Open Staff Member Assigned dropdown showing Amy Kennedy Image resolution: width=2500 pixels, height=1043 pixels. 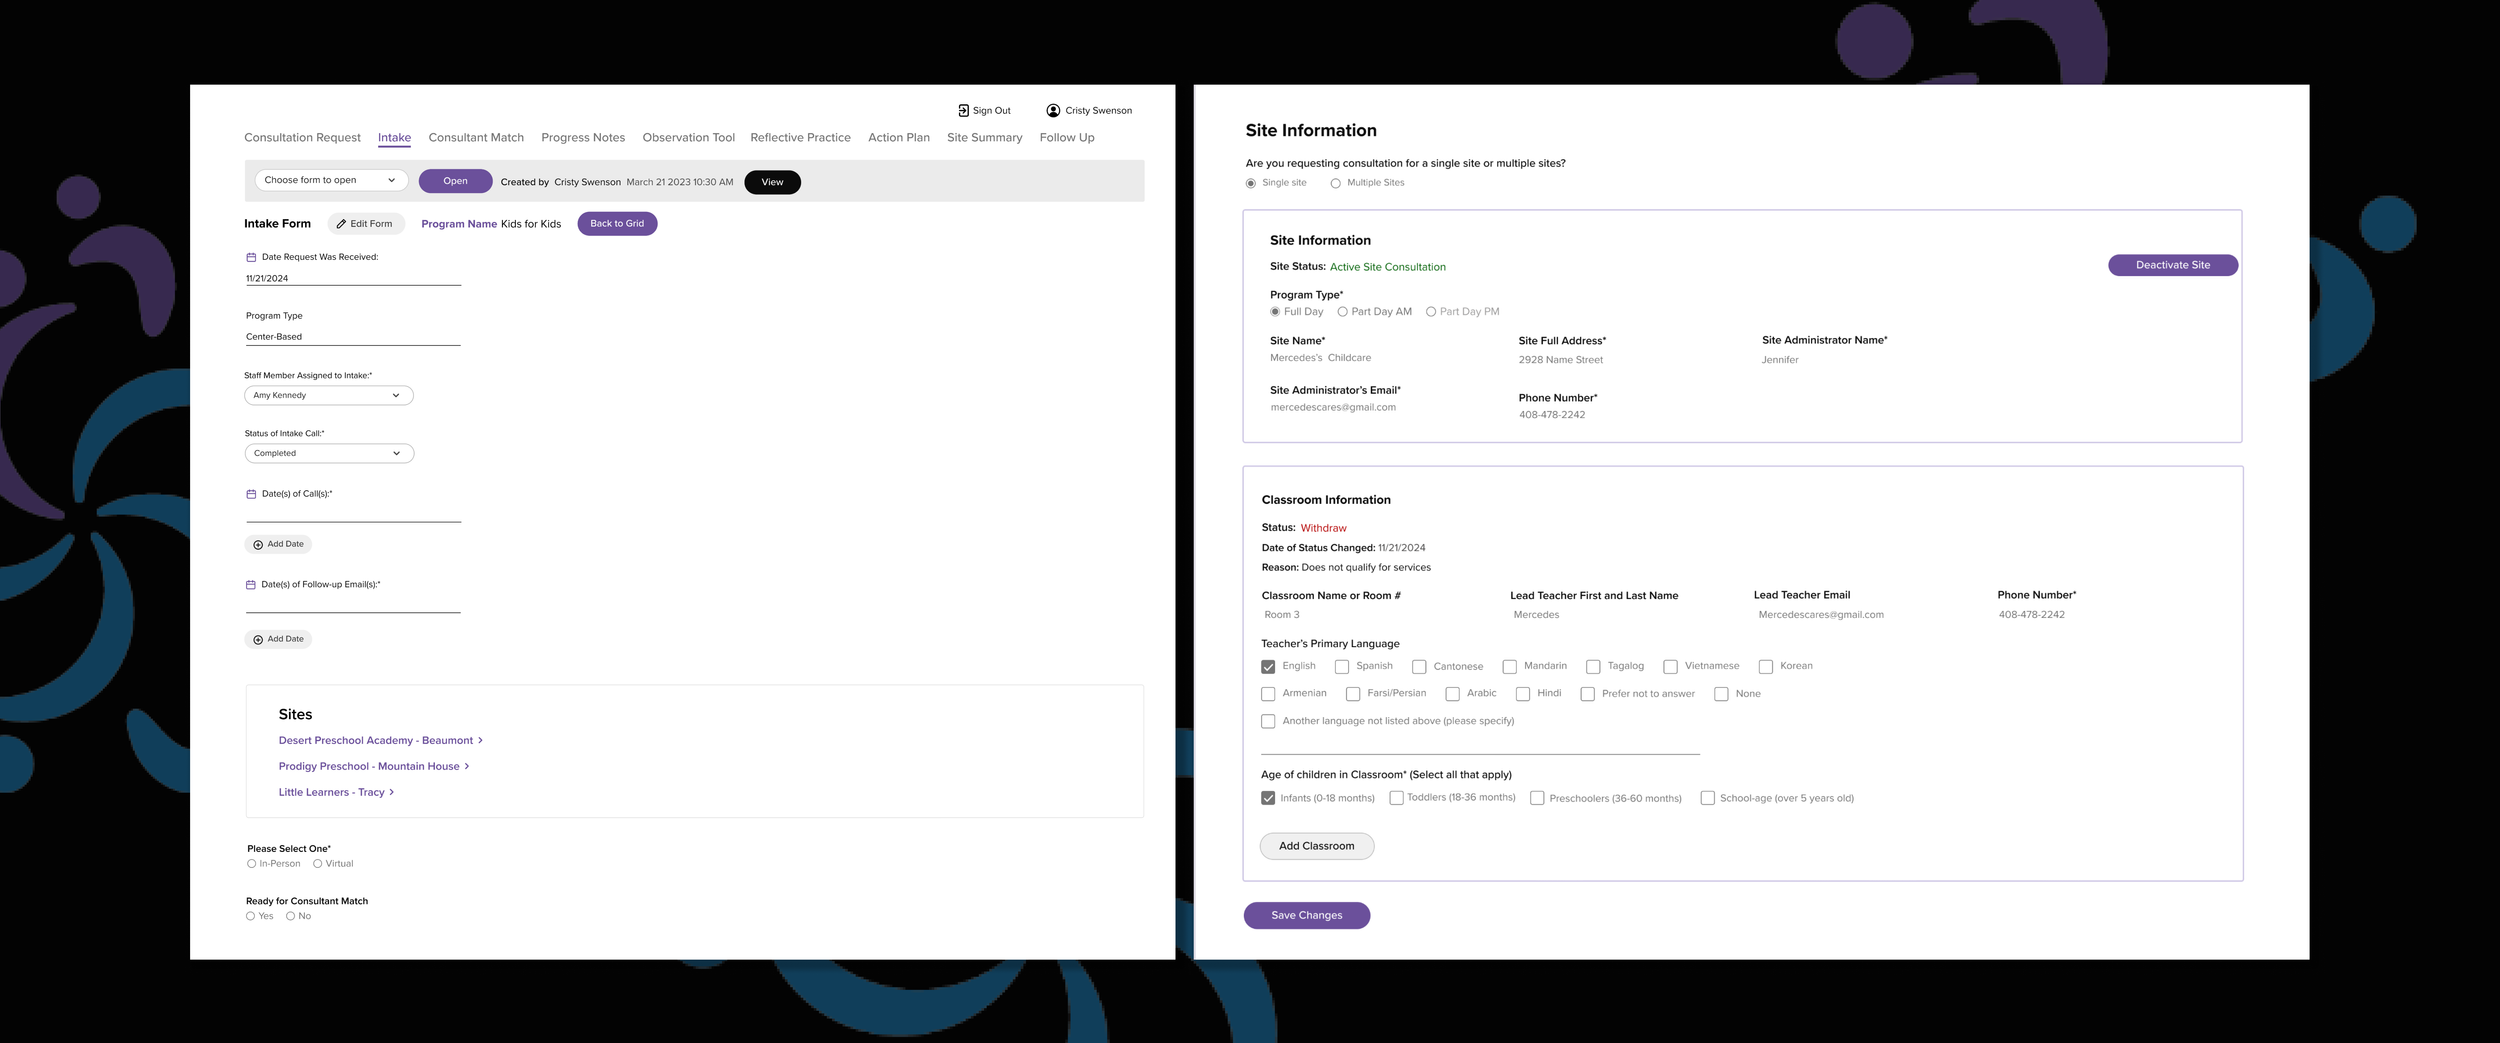tap(329, 396)
